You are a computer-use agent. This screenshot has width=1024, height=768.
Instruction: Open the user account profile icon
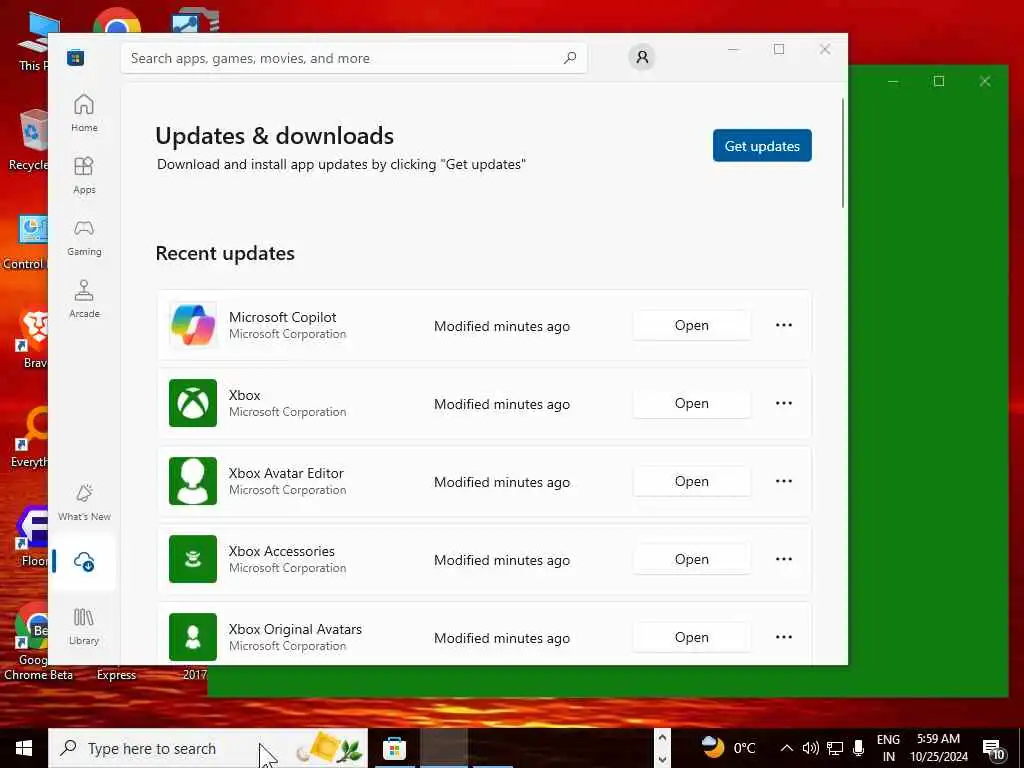click(x=642, y=57)
